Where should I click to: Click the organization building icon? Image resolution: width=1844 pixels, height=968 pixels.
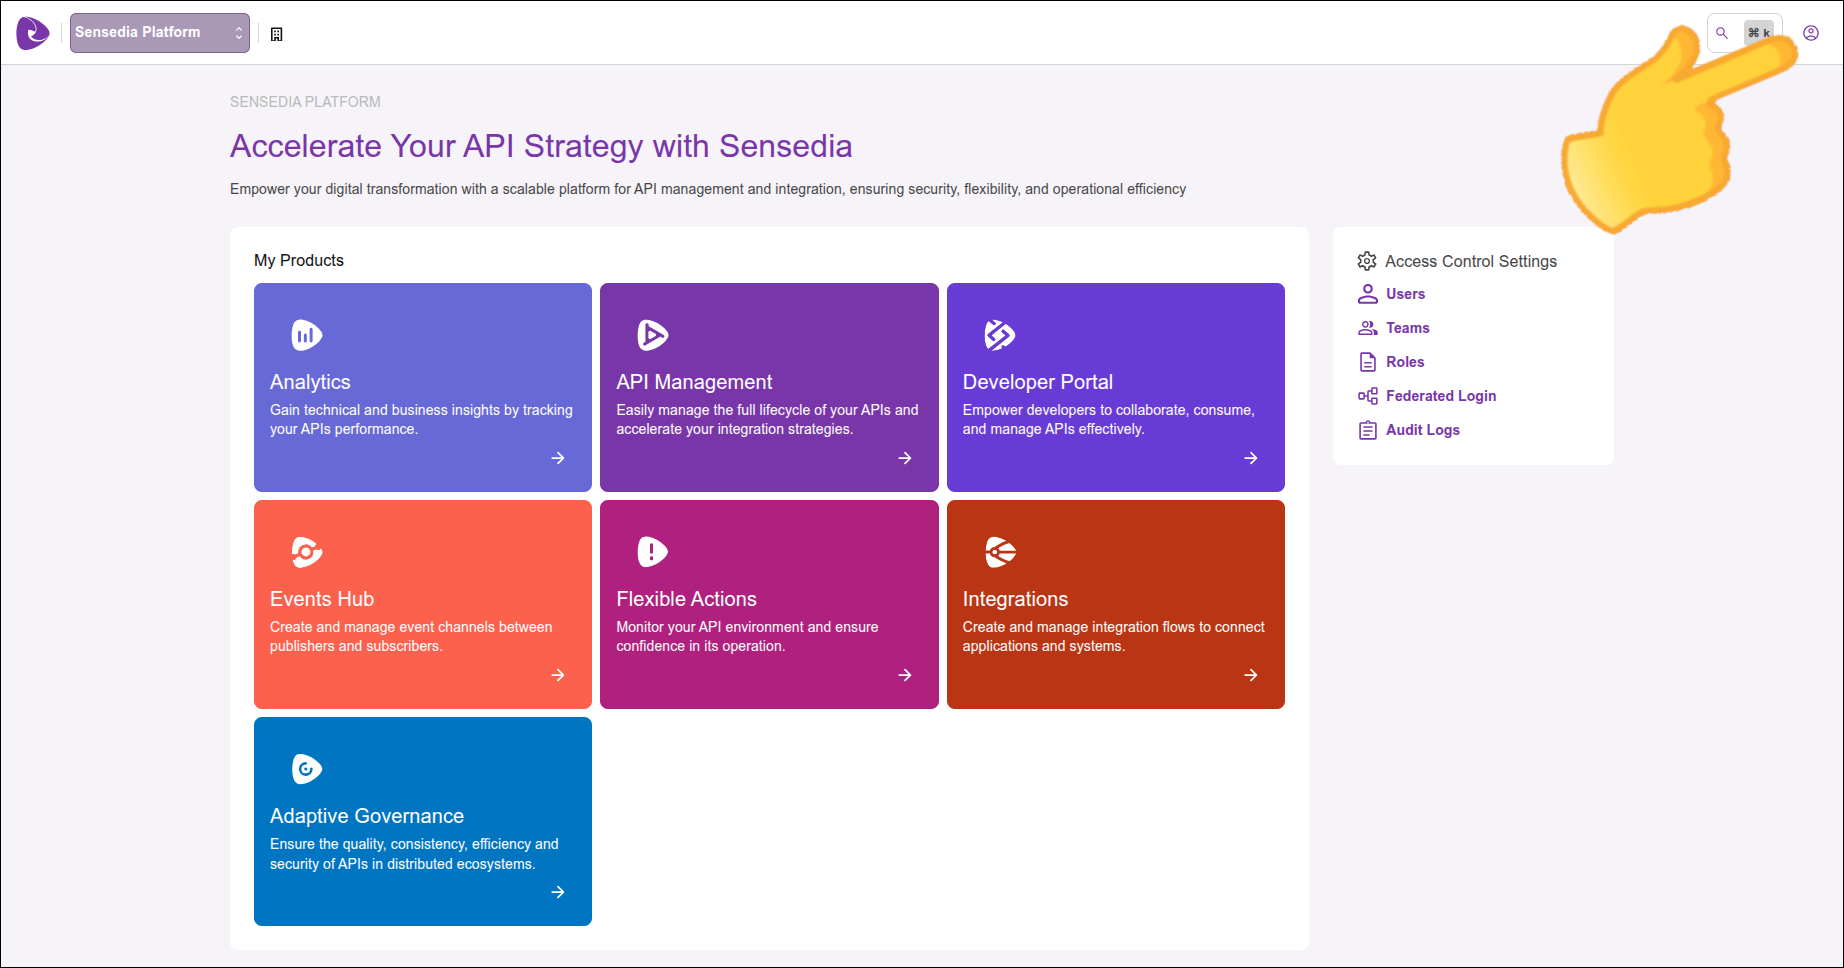[277, 34]
